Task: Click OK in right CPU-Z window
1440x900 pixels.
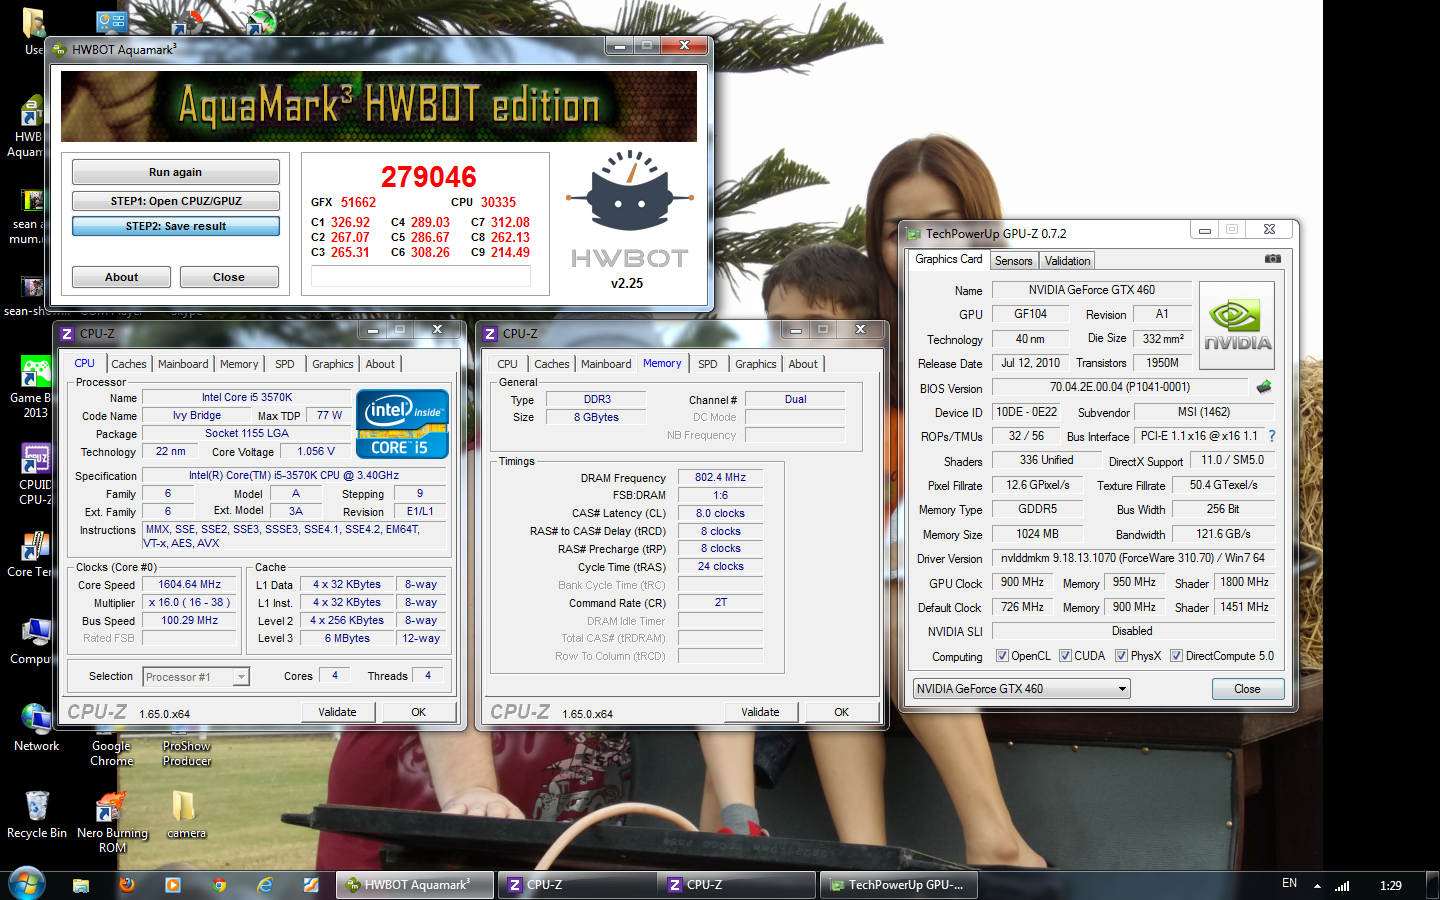Action: (x=842, y=712)
